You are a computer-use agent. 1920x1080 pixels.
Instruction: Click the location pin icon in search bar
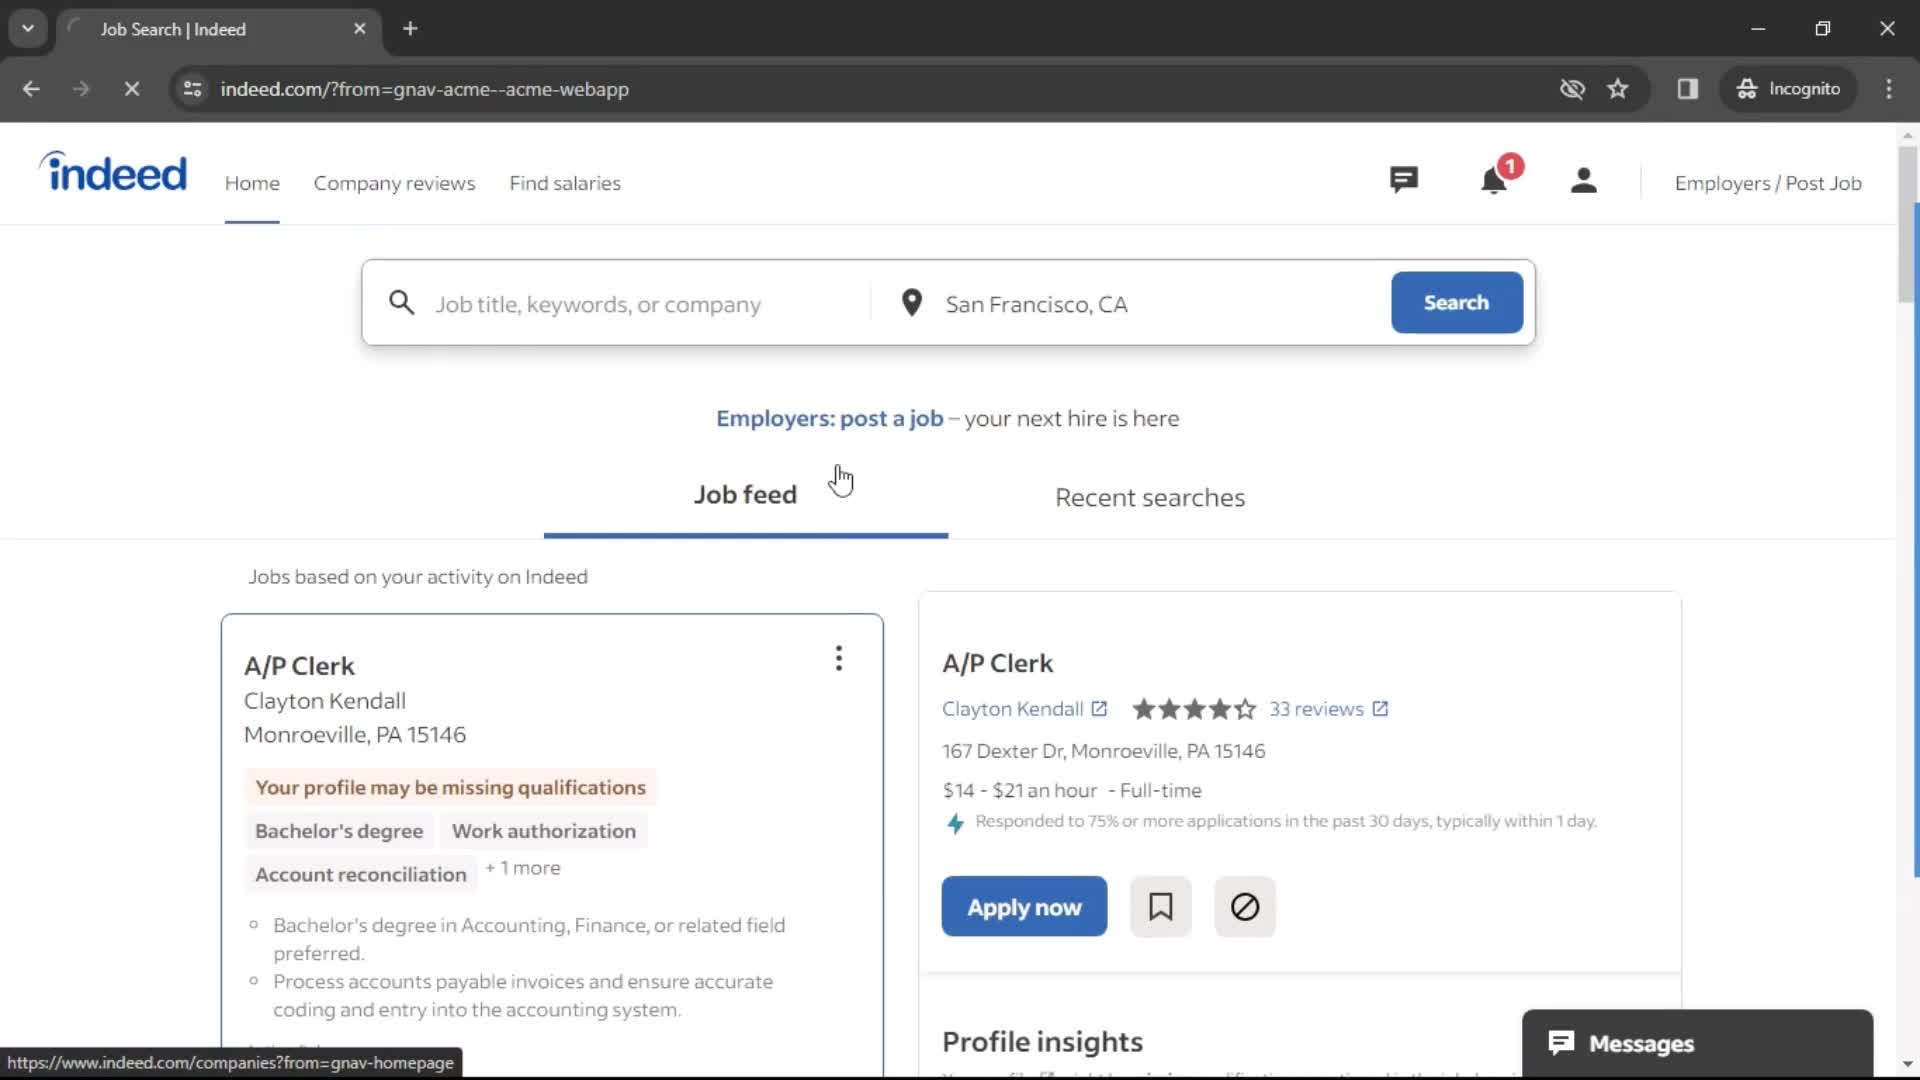click(x=911, y=302)
